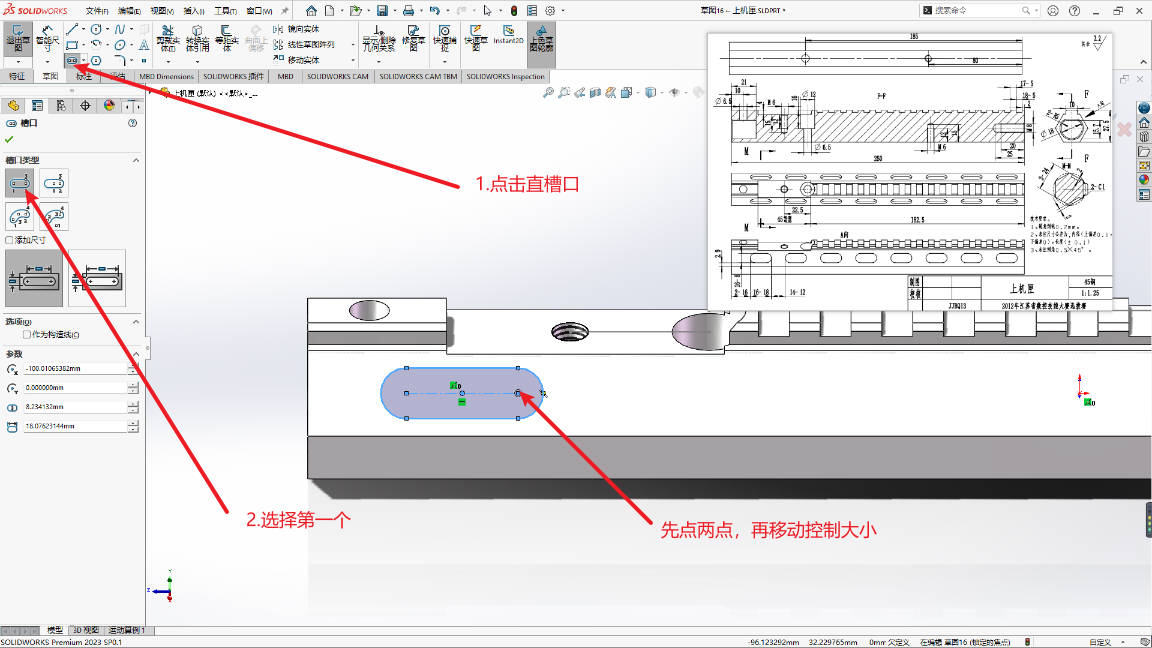The image size is (1152, 648).
Task: Edit the slot width field 8.234132mm
Action: [x=75, y=407]
